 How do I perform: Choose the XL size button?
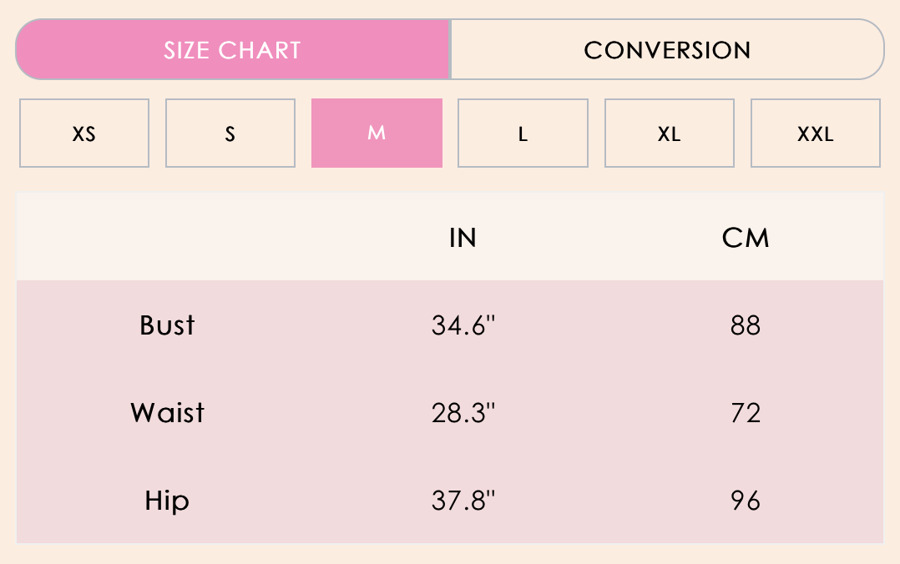click(669, 133)
